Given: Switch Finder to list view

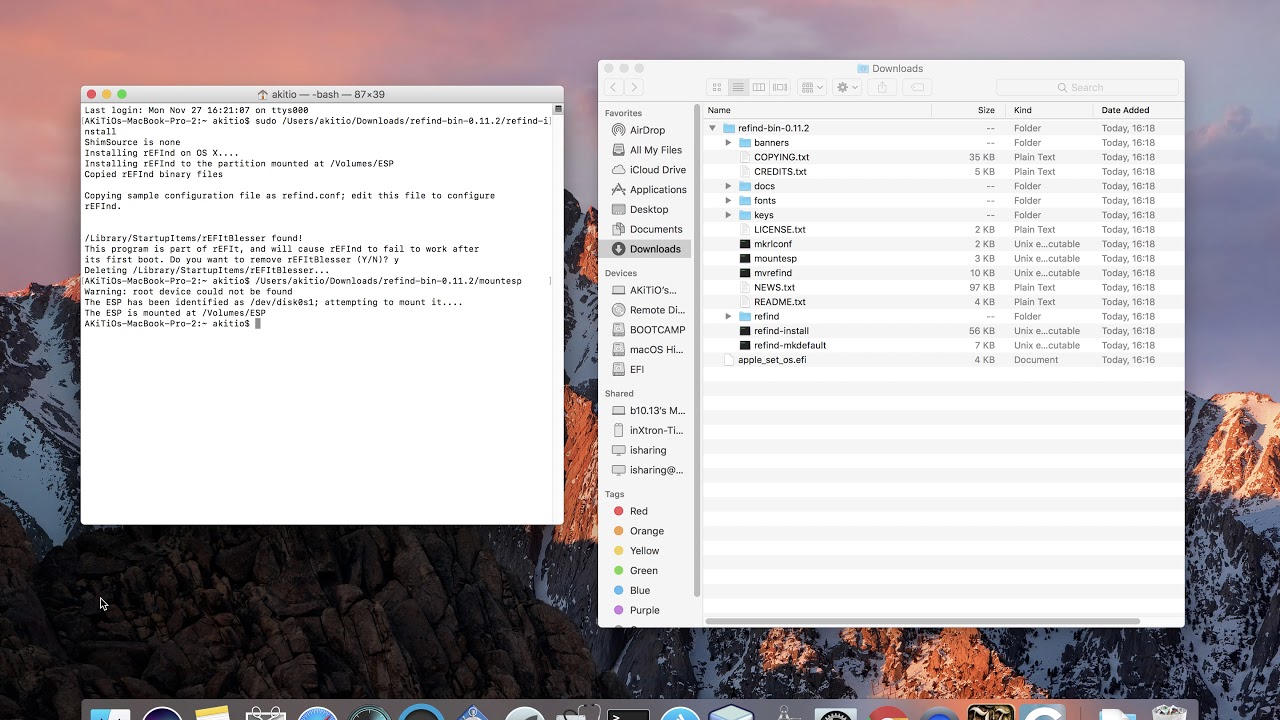Looking at the screenshot, I should click(x=738, y=88).
